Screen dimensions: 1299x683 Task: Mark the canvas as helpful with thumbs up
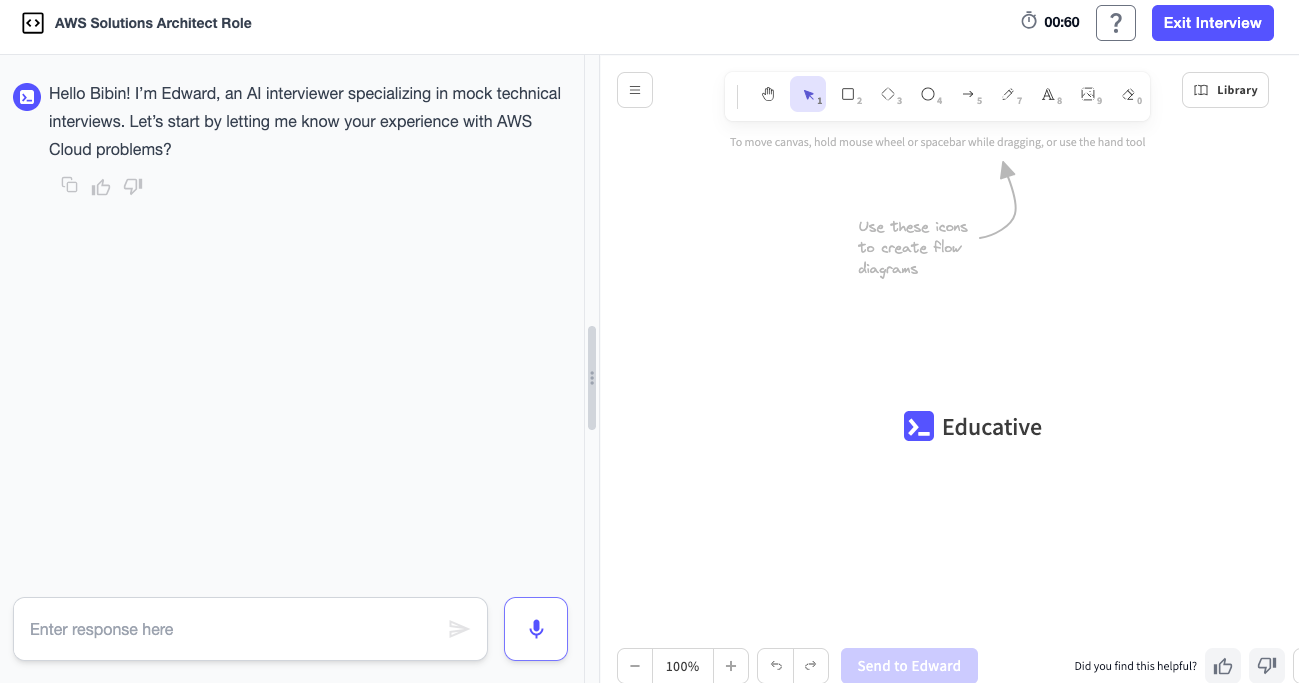coord(1222,665)
